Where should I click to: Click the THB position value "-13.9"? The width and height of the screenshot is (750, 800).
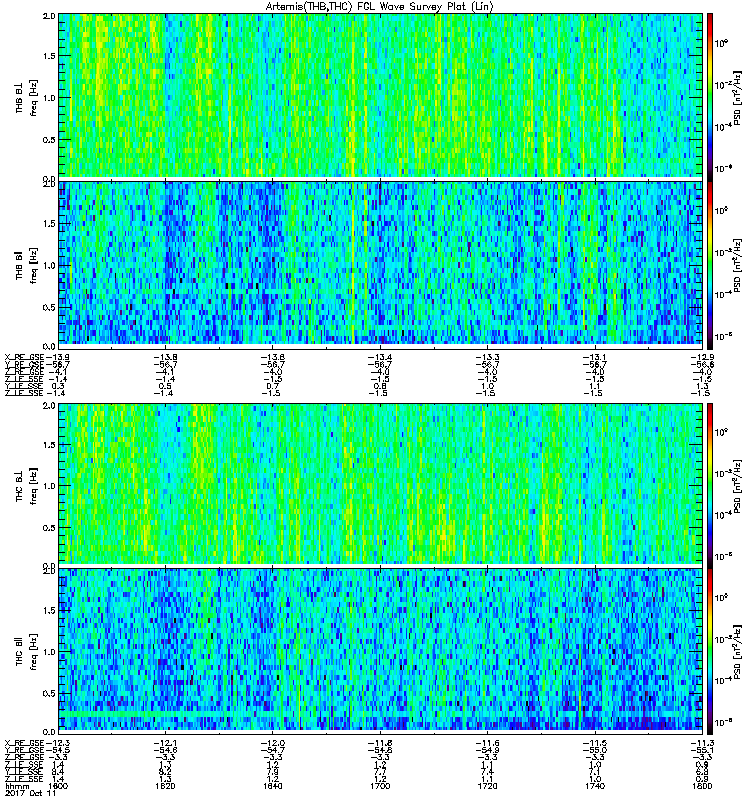(57, 357)
